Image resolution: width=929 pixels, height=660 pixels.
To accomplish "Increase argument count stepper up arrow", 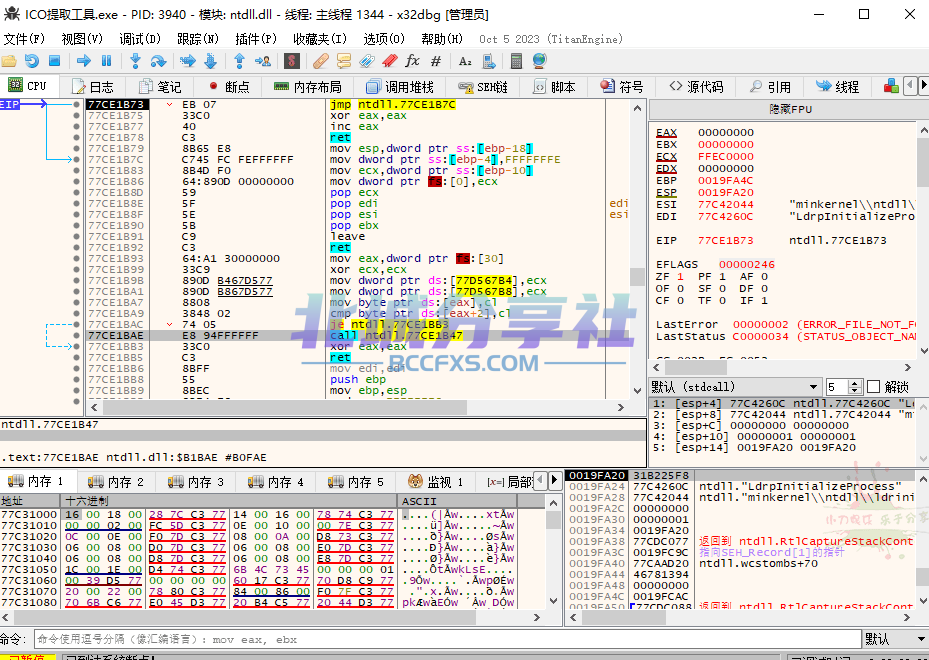I will (x=854, y=383).
